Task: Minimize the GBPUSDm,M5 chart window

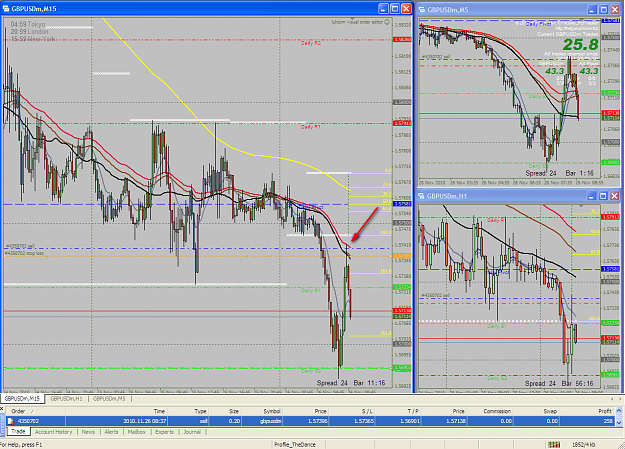Action: pos(592,10)
